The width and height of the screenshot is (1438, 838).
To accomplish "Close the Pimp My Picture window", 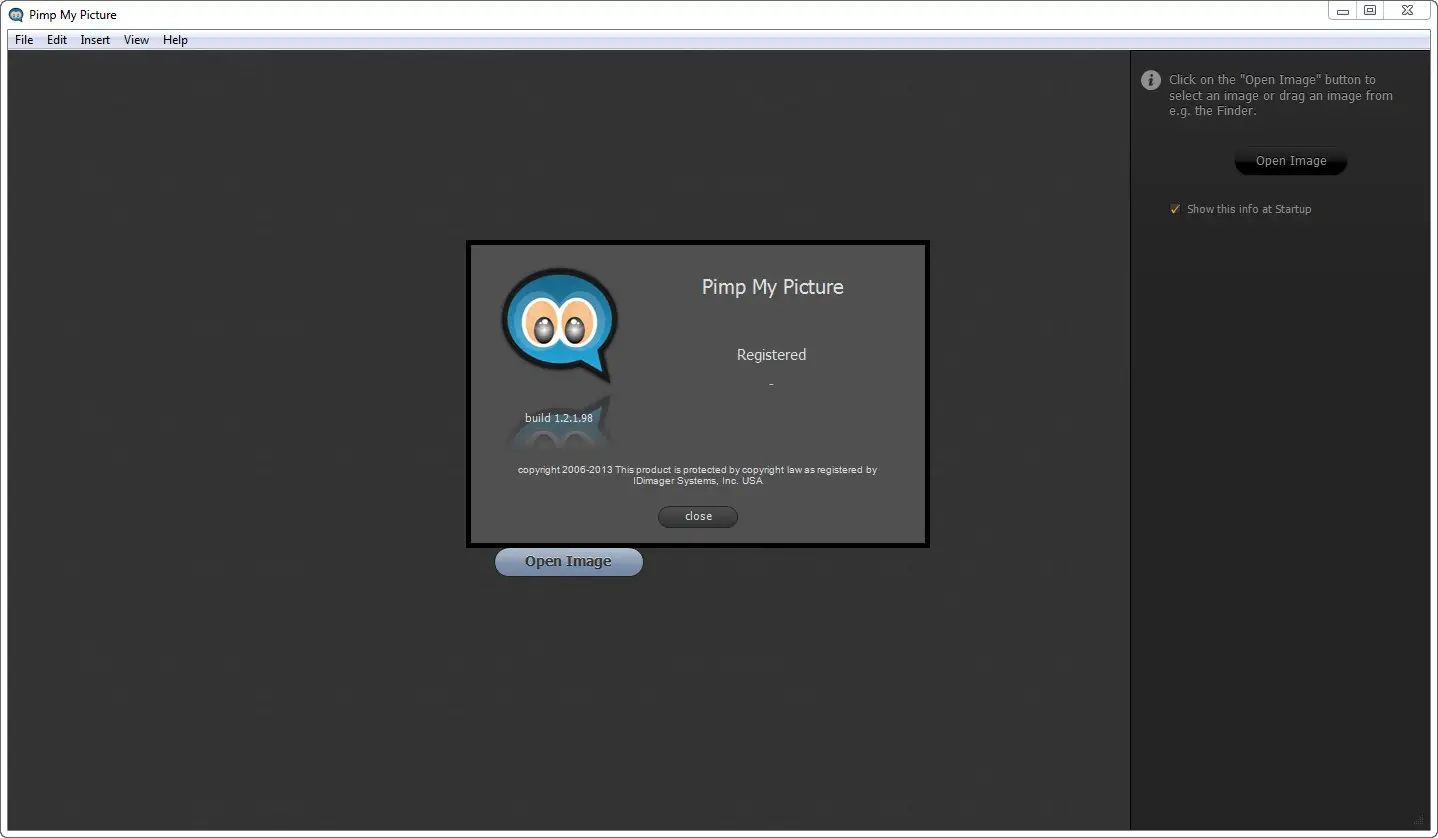I will [1407, 10].
